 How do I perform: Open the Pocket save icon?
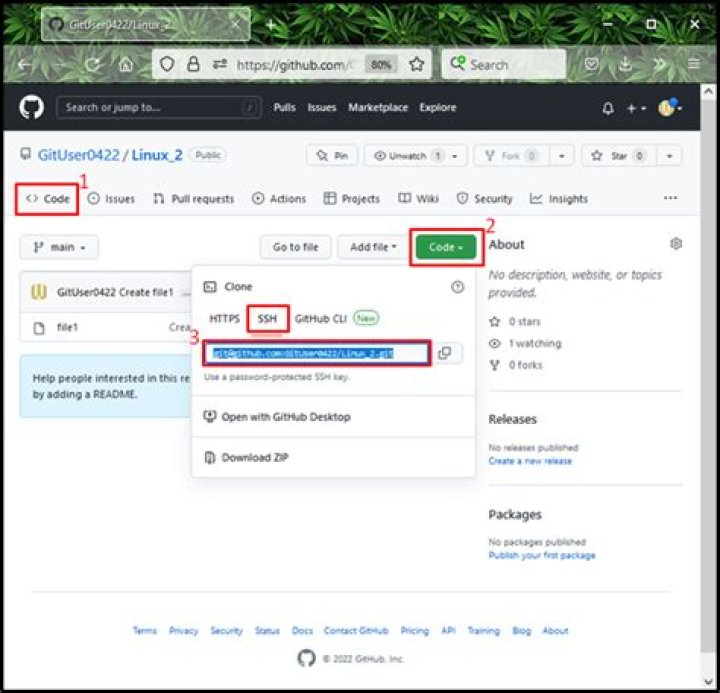click(591, 64)
